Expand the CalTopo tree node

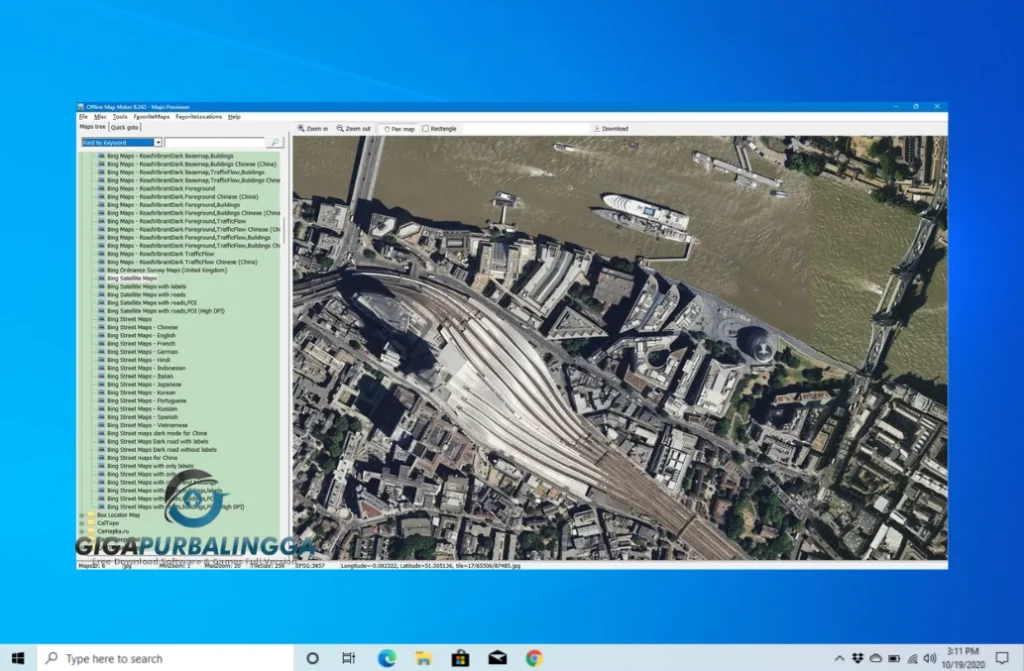coord(80,524)
